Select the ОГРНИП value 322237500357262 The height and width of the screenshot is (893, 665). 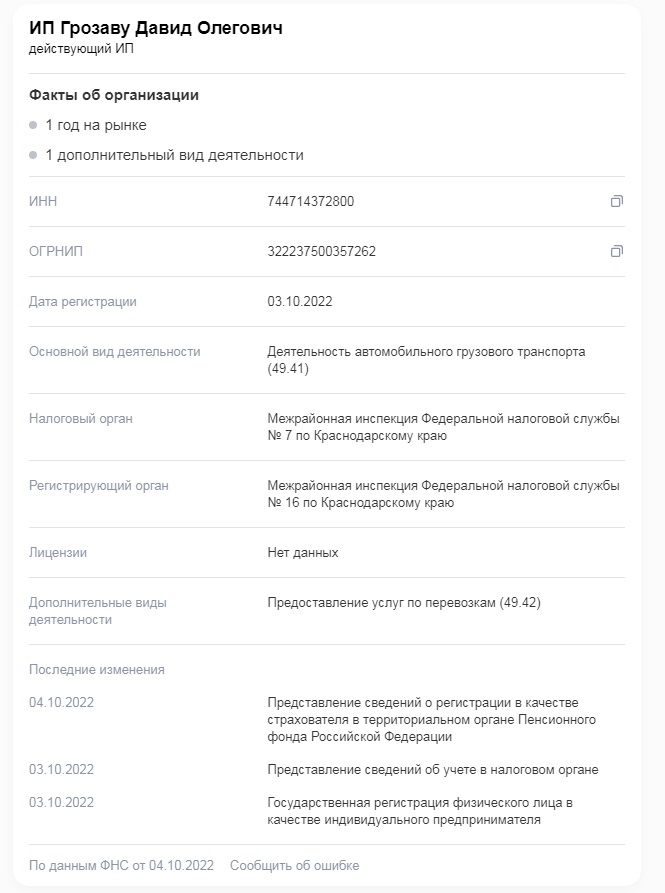click(322, 251)
